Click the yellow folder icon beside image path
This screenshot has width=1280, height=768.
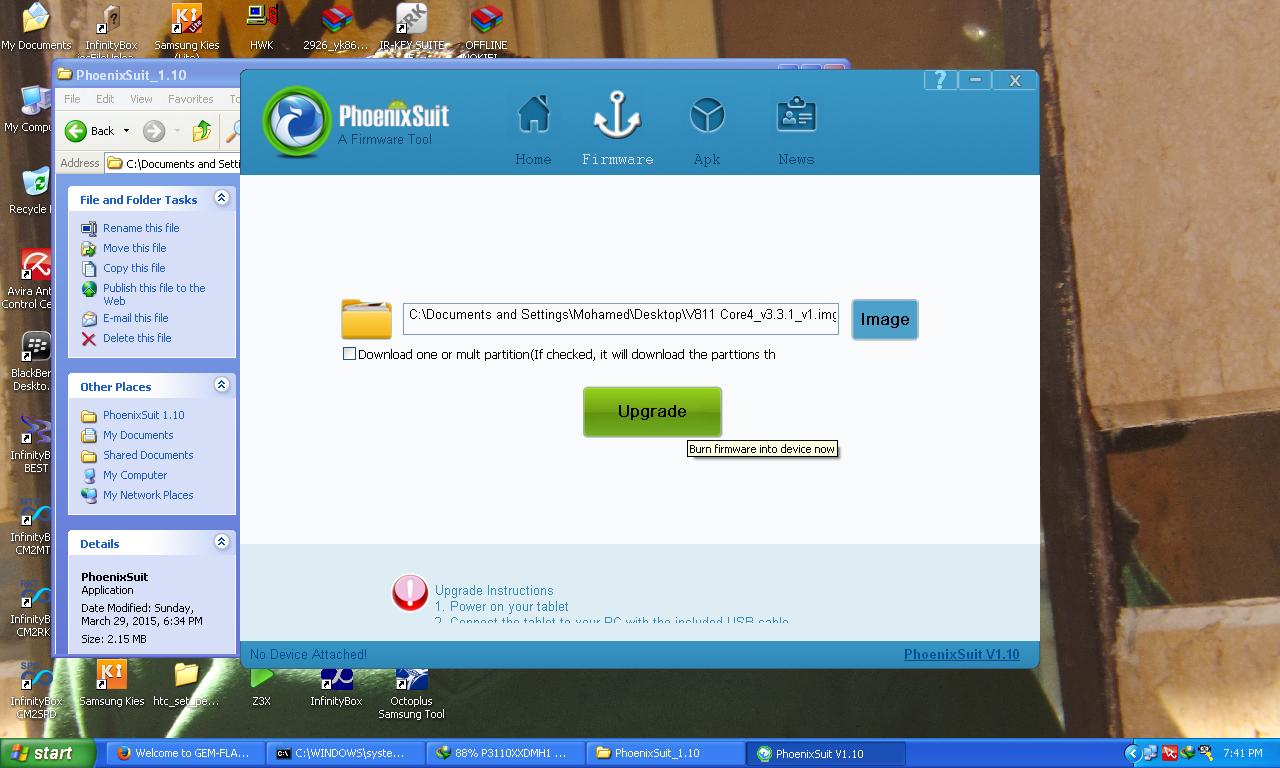366,319
